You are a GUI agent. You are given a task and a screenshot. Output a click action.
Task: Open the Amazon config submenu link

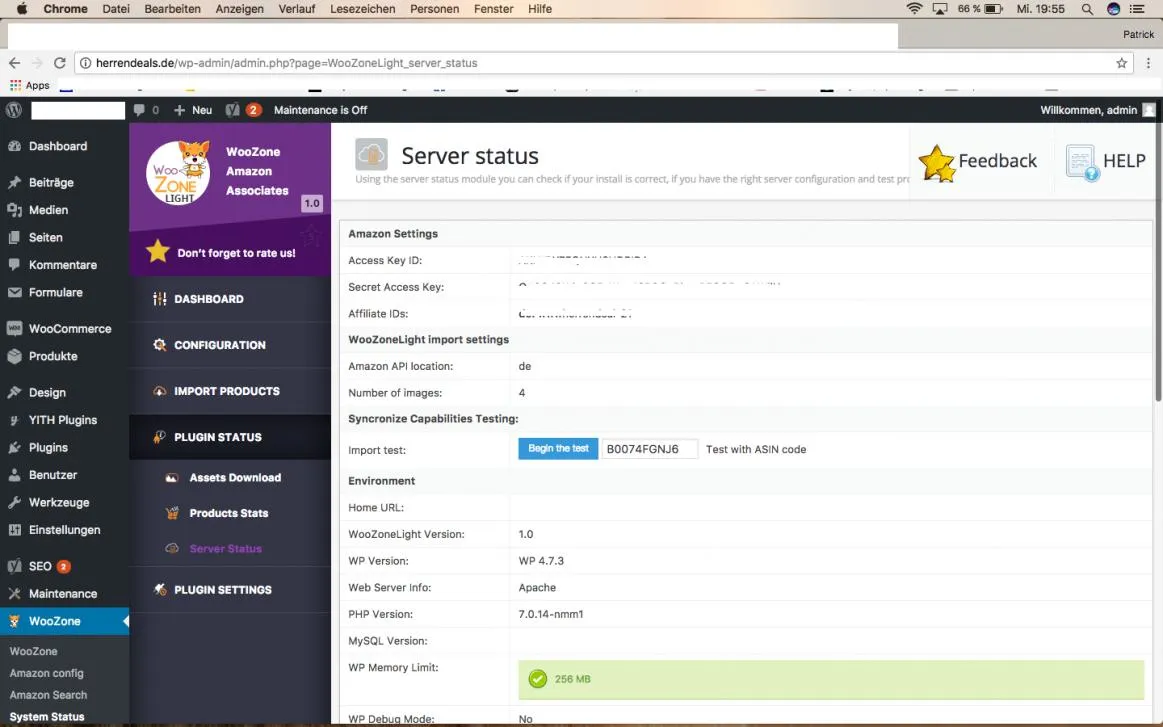click(x=47, y=673)
